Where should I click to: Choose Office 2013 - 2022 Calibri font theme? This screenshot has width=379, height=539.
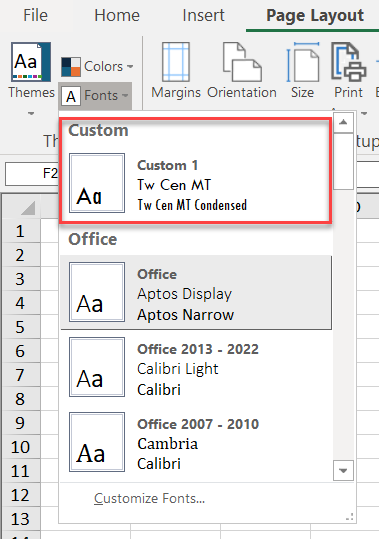tap(196, 367)
